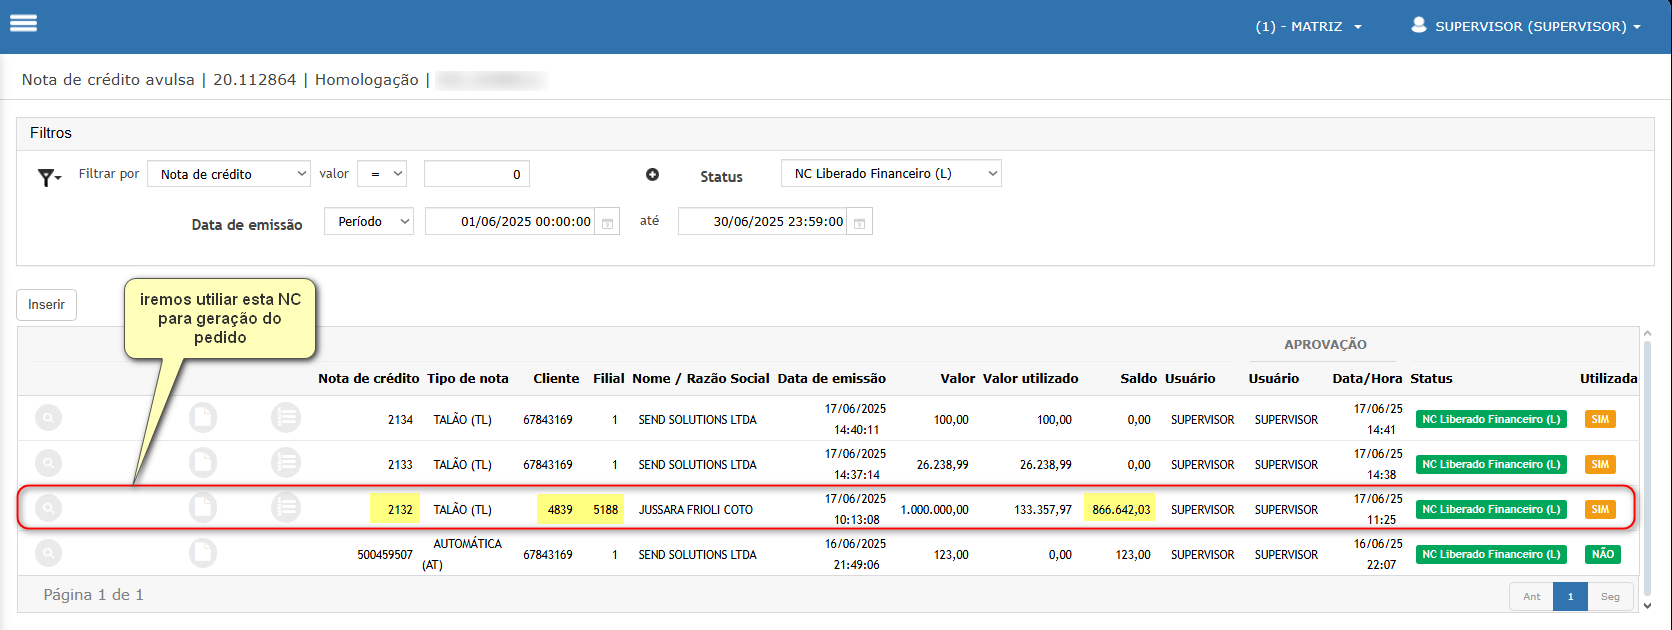Click NÃO badge on note 500459507 row
Viewport: 1672px width, 630px height.
point(1603,554)
